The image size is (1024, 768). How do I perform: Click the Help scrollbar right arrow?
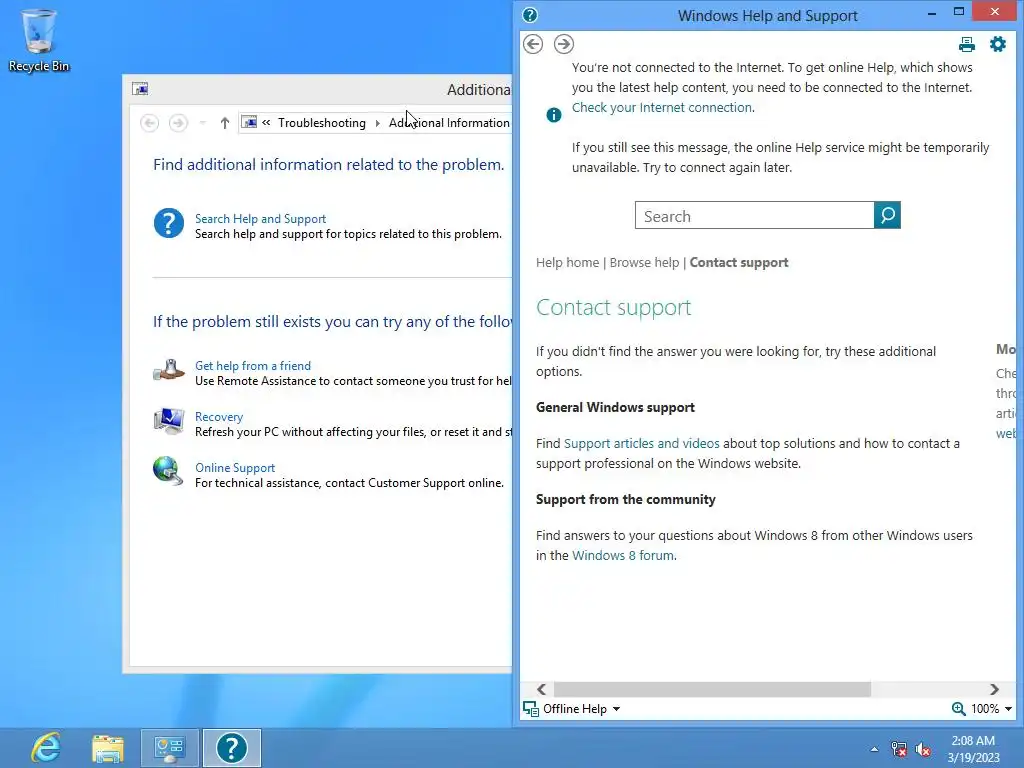click(x=994, y=689)
